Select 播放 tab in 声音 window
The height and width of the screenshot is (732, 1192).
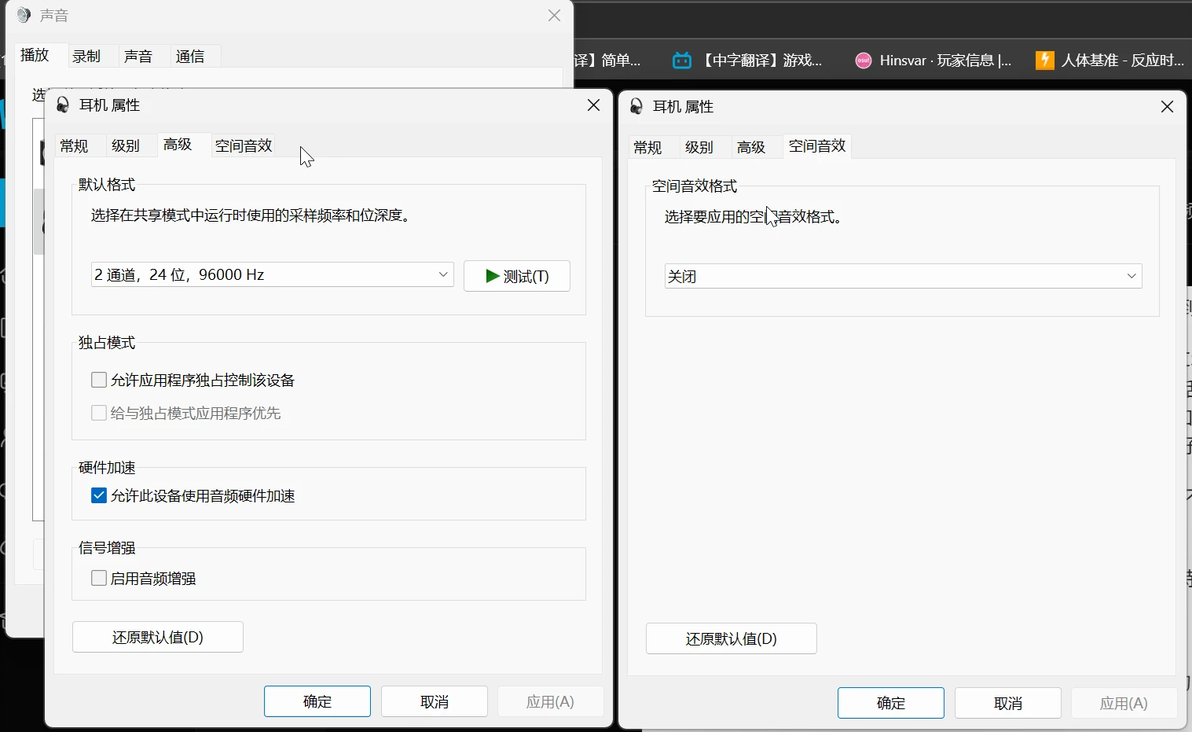[x=35, y=55]
